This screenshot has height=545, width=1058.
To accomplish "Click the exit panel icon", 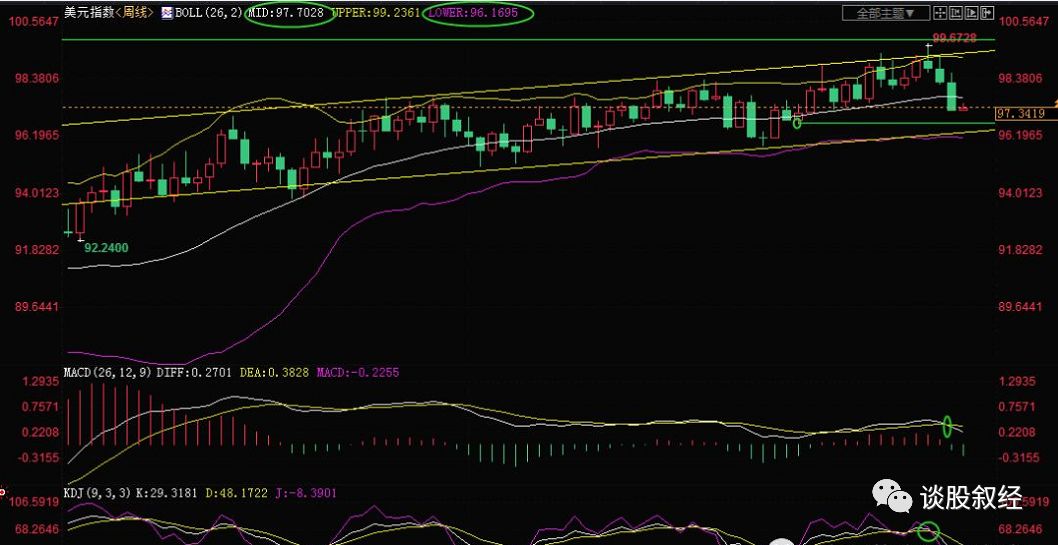I will click(x=988, y=13).
